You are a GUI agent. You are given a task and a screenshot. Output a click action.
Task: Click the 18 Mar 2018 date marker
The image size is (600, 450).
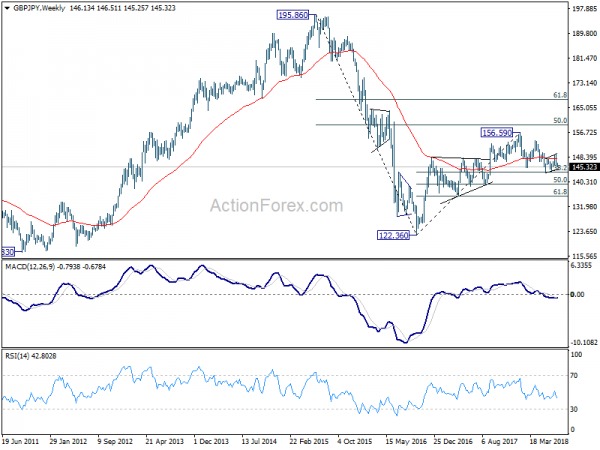[x=549, y=441]
